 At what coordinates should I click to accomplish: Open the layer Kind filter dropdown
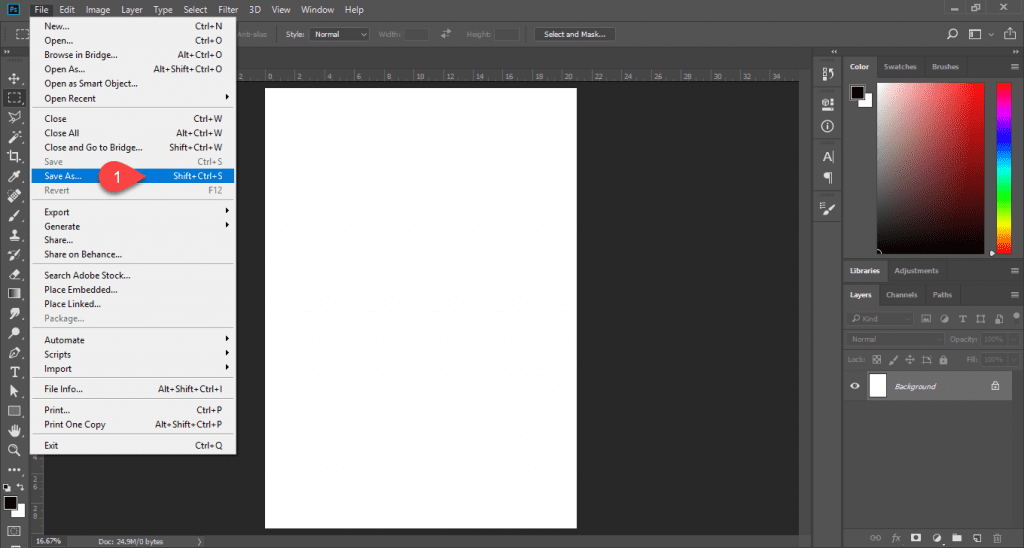pos(880,319)
